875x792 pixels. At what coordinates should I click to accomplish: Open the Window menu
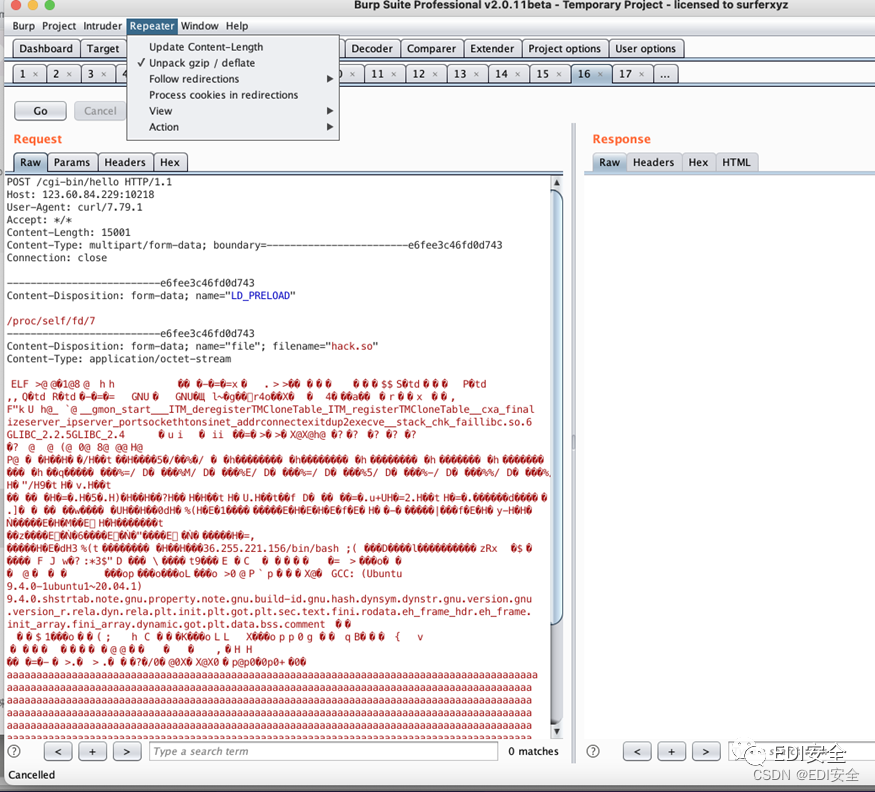pyautogui.click(x=199, y=26)
